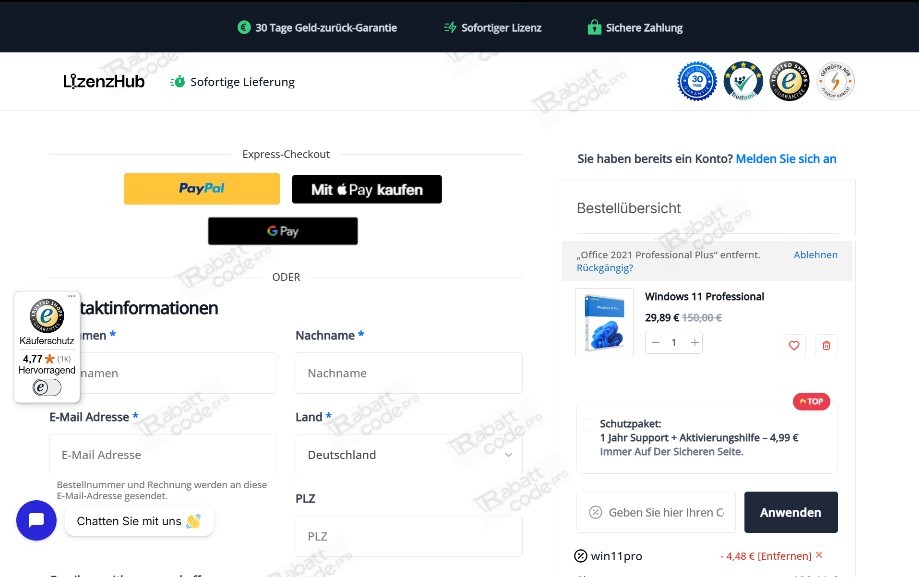Click Rückgängig? to restore Office 2021
Viewport: 919px width, 577px height.
click(604, 268)
